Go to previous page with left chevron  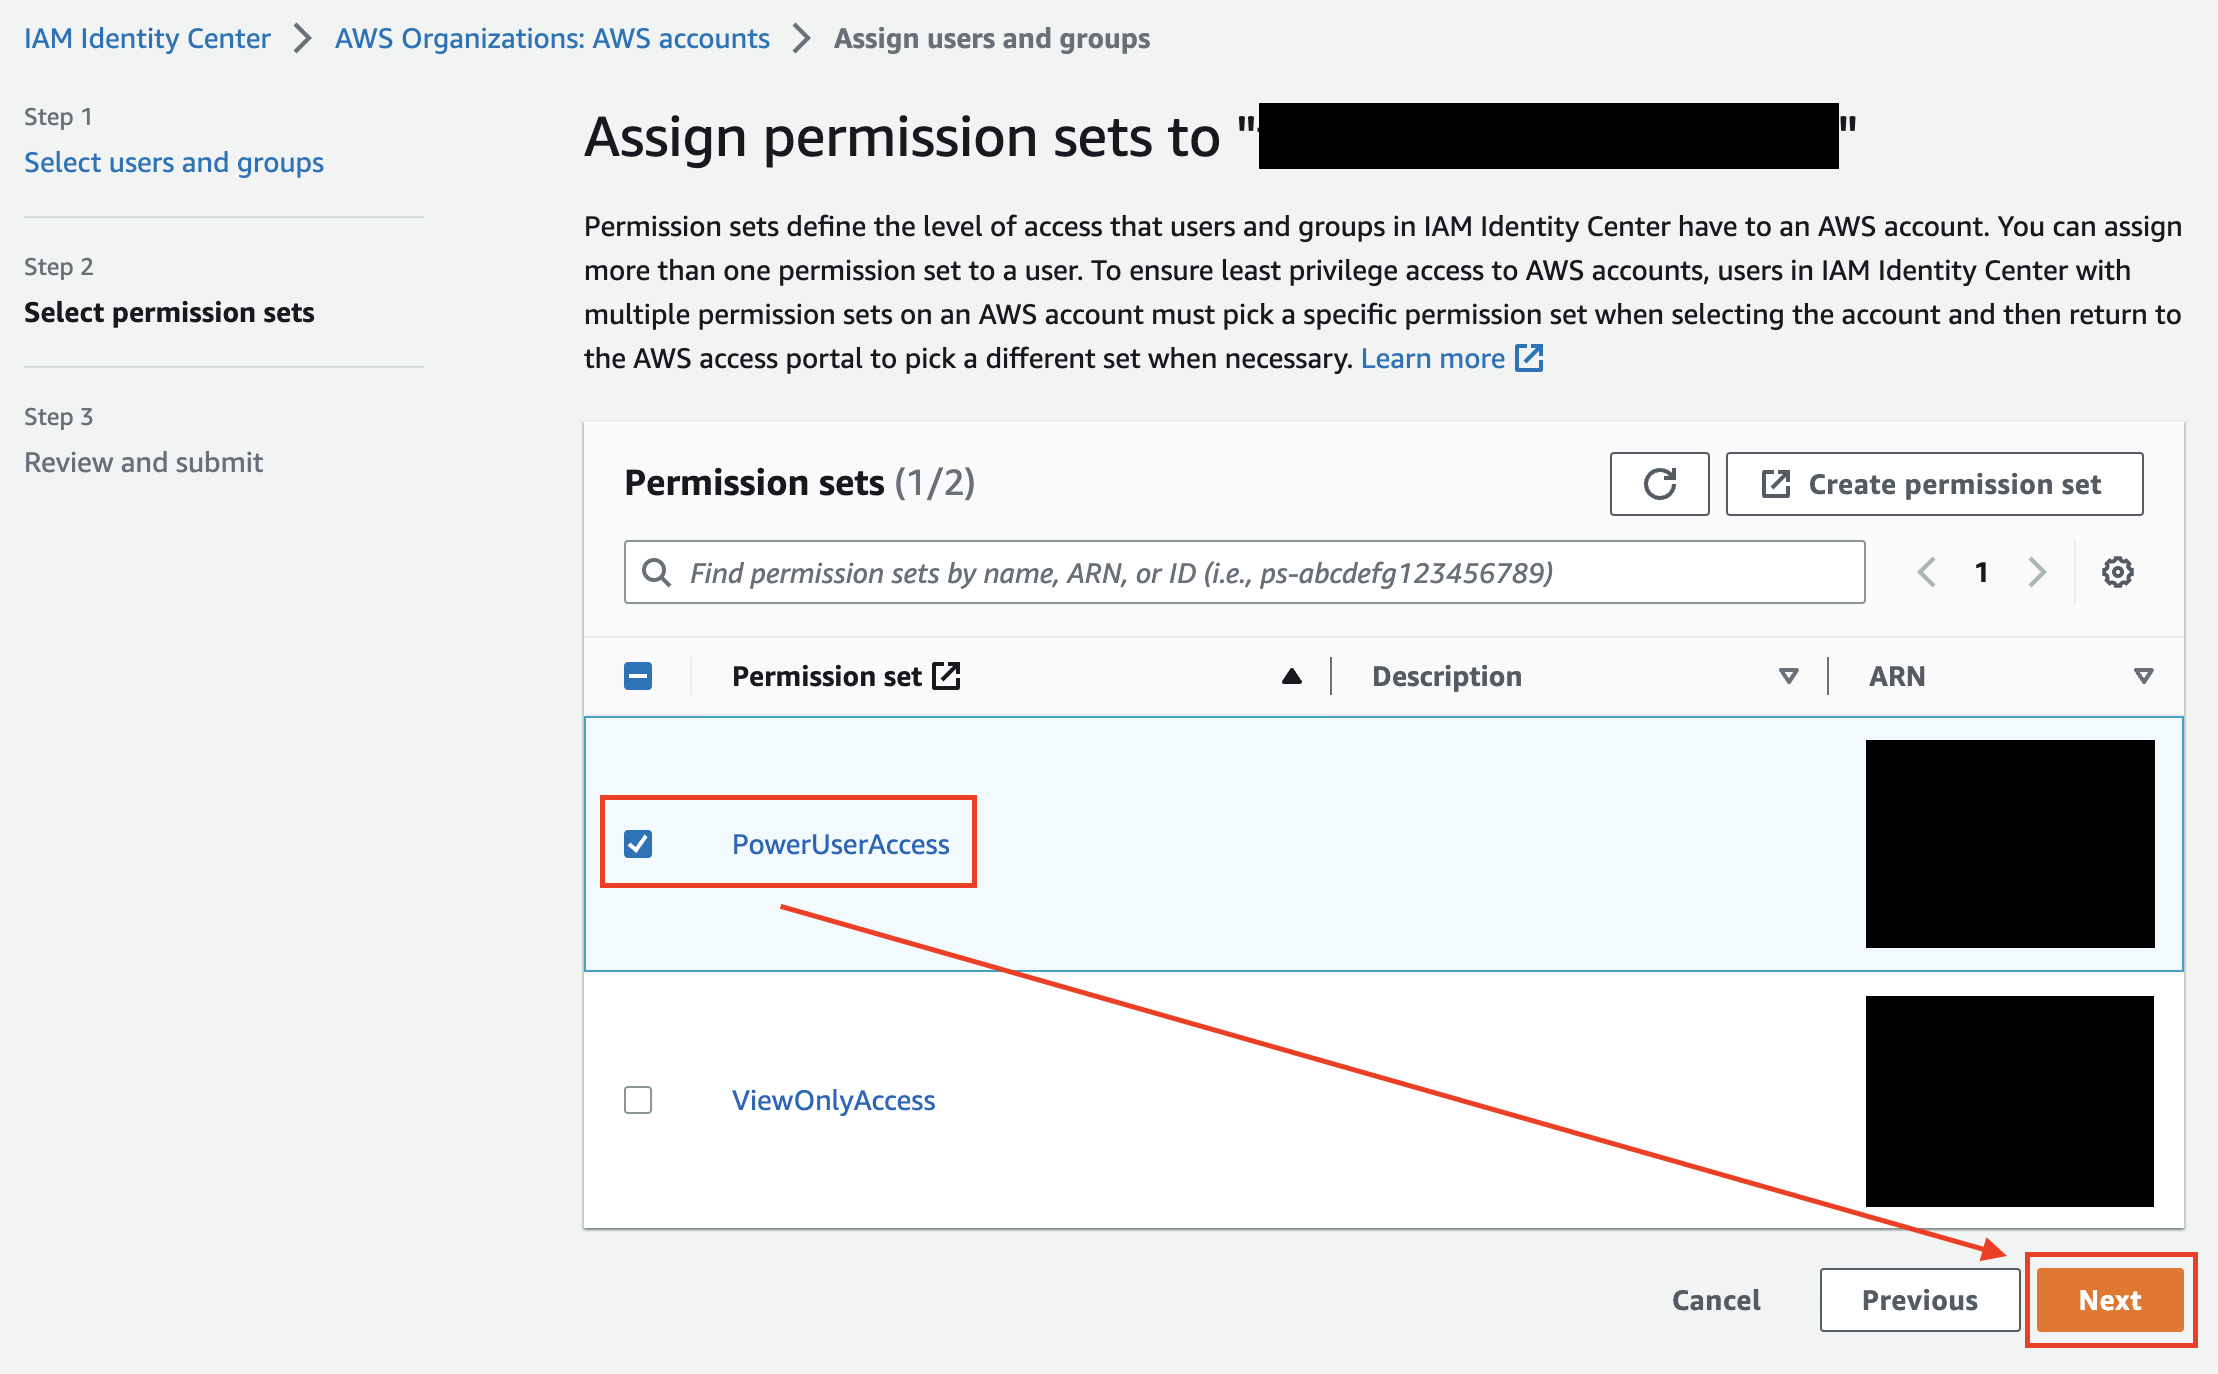[x=1926, y=572]
